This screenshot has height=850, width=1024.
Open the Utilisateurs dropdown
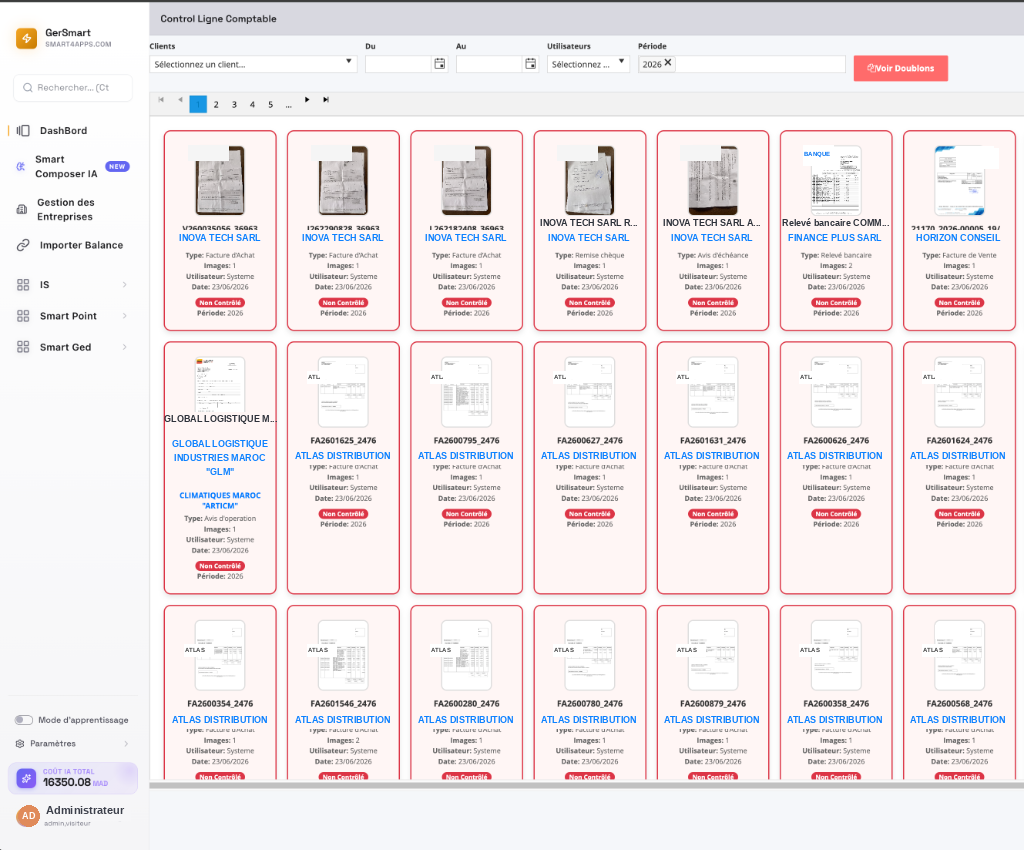pos(588,64)
